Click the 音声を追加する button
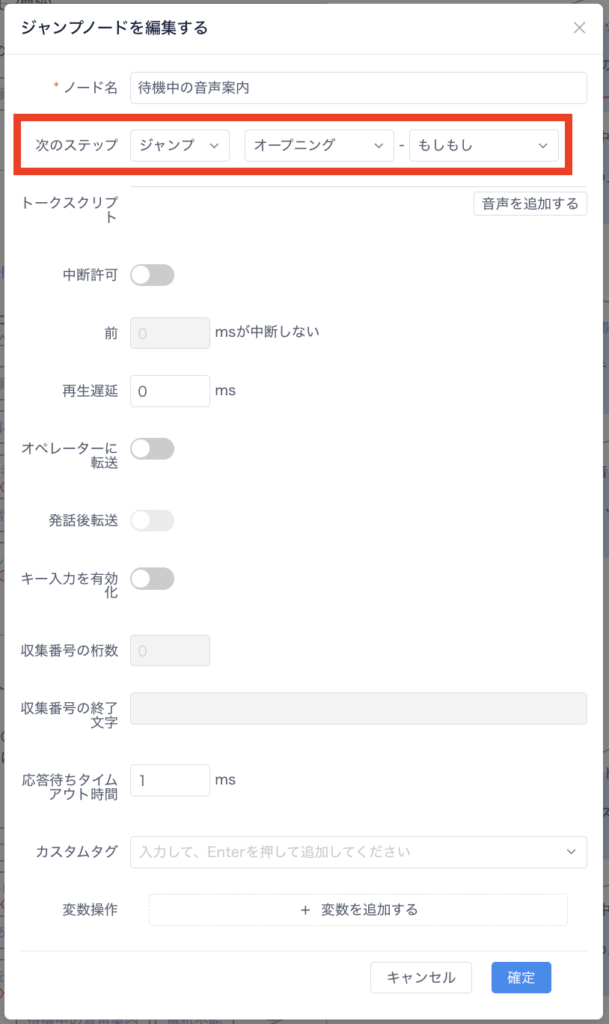Screen dimensions: 609x1024 (x=530, y=204)
